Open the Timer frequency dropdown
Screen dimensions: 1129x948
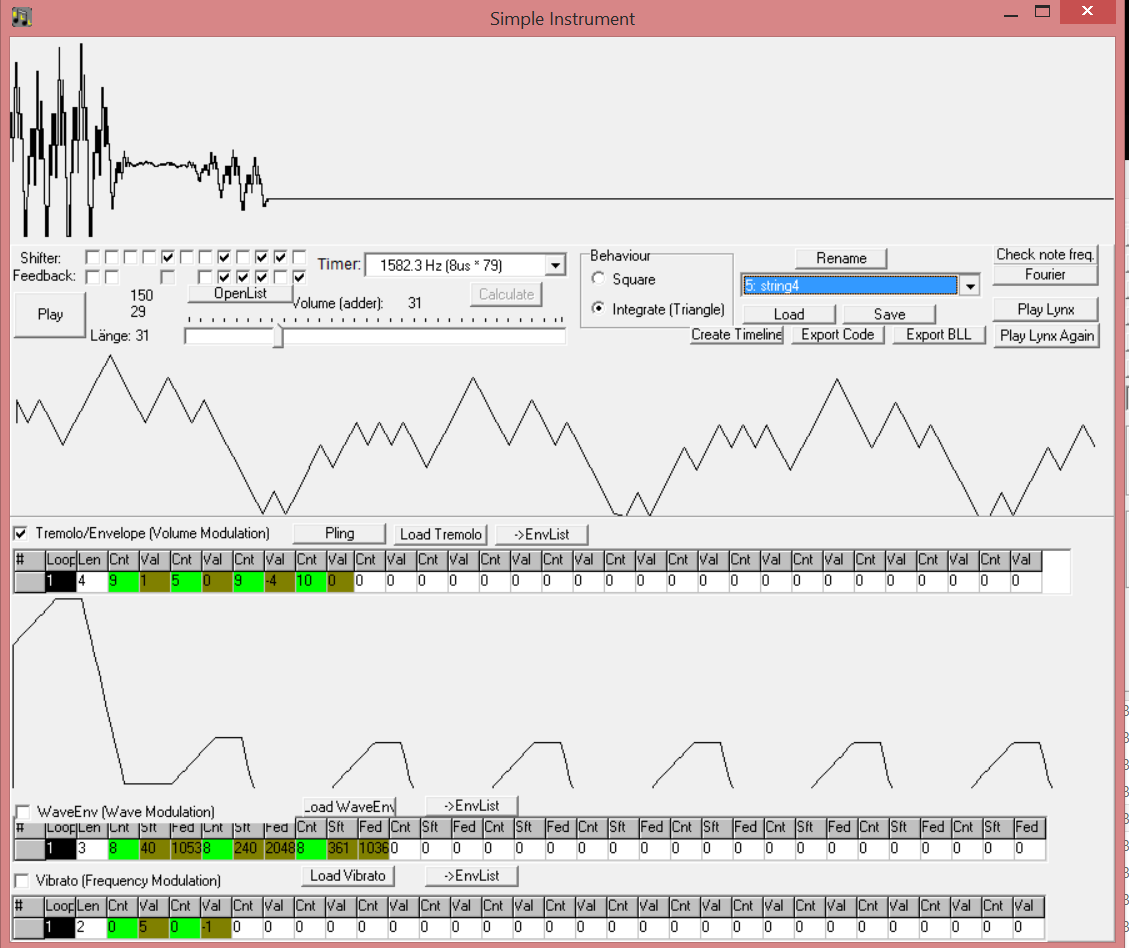click(x=555, y=265)
